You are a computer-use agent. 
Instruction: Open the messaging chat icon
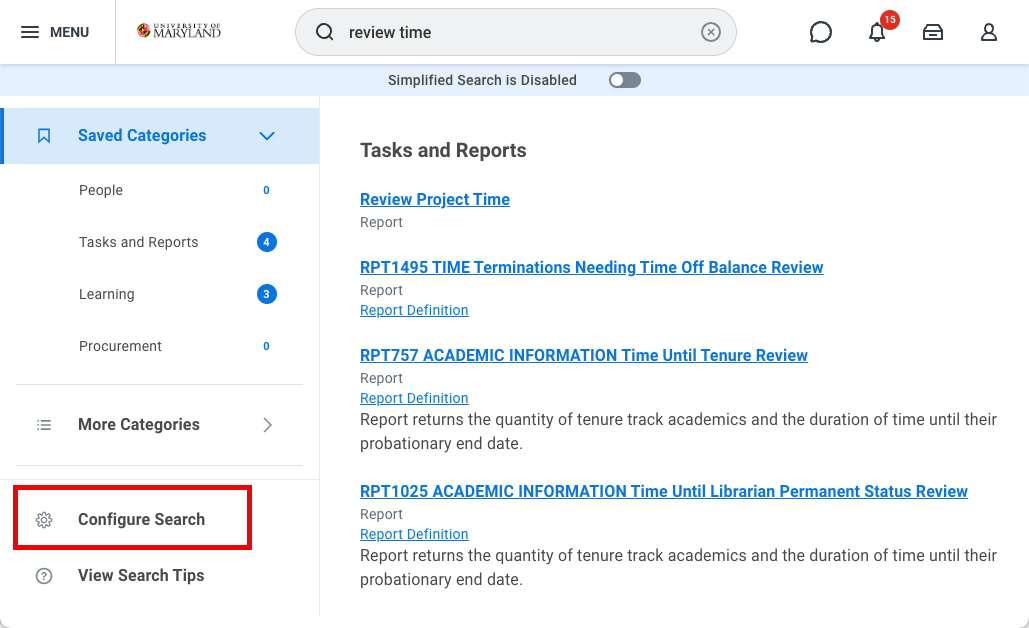(x=821, y=32)
